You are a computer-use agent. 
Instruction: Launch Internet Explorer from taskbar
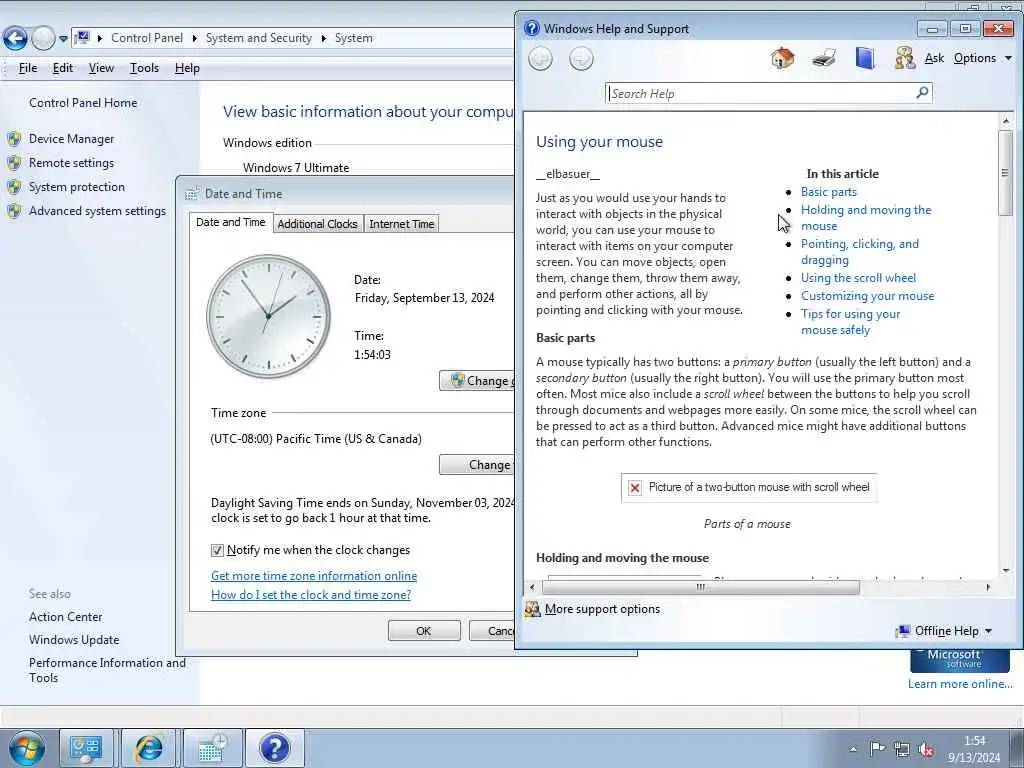pos(148,748)
